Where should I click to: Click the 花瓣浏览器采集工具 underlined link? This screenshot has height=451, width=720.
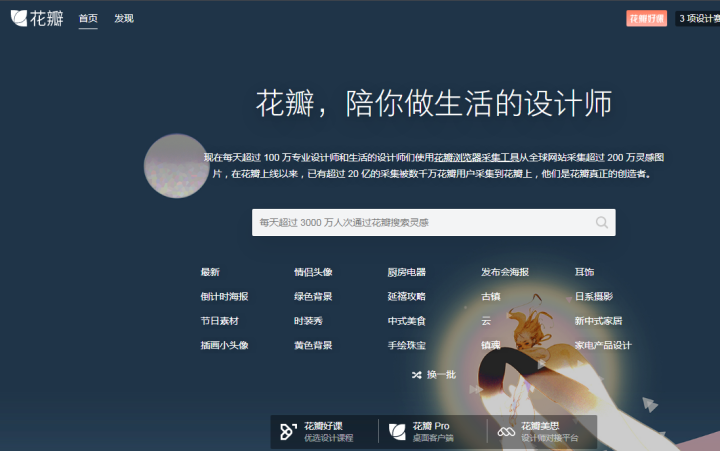476,158
